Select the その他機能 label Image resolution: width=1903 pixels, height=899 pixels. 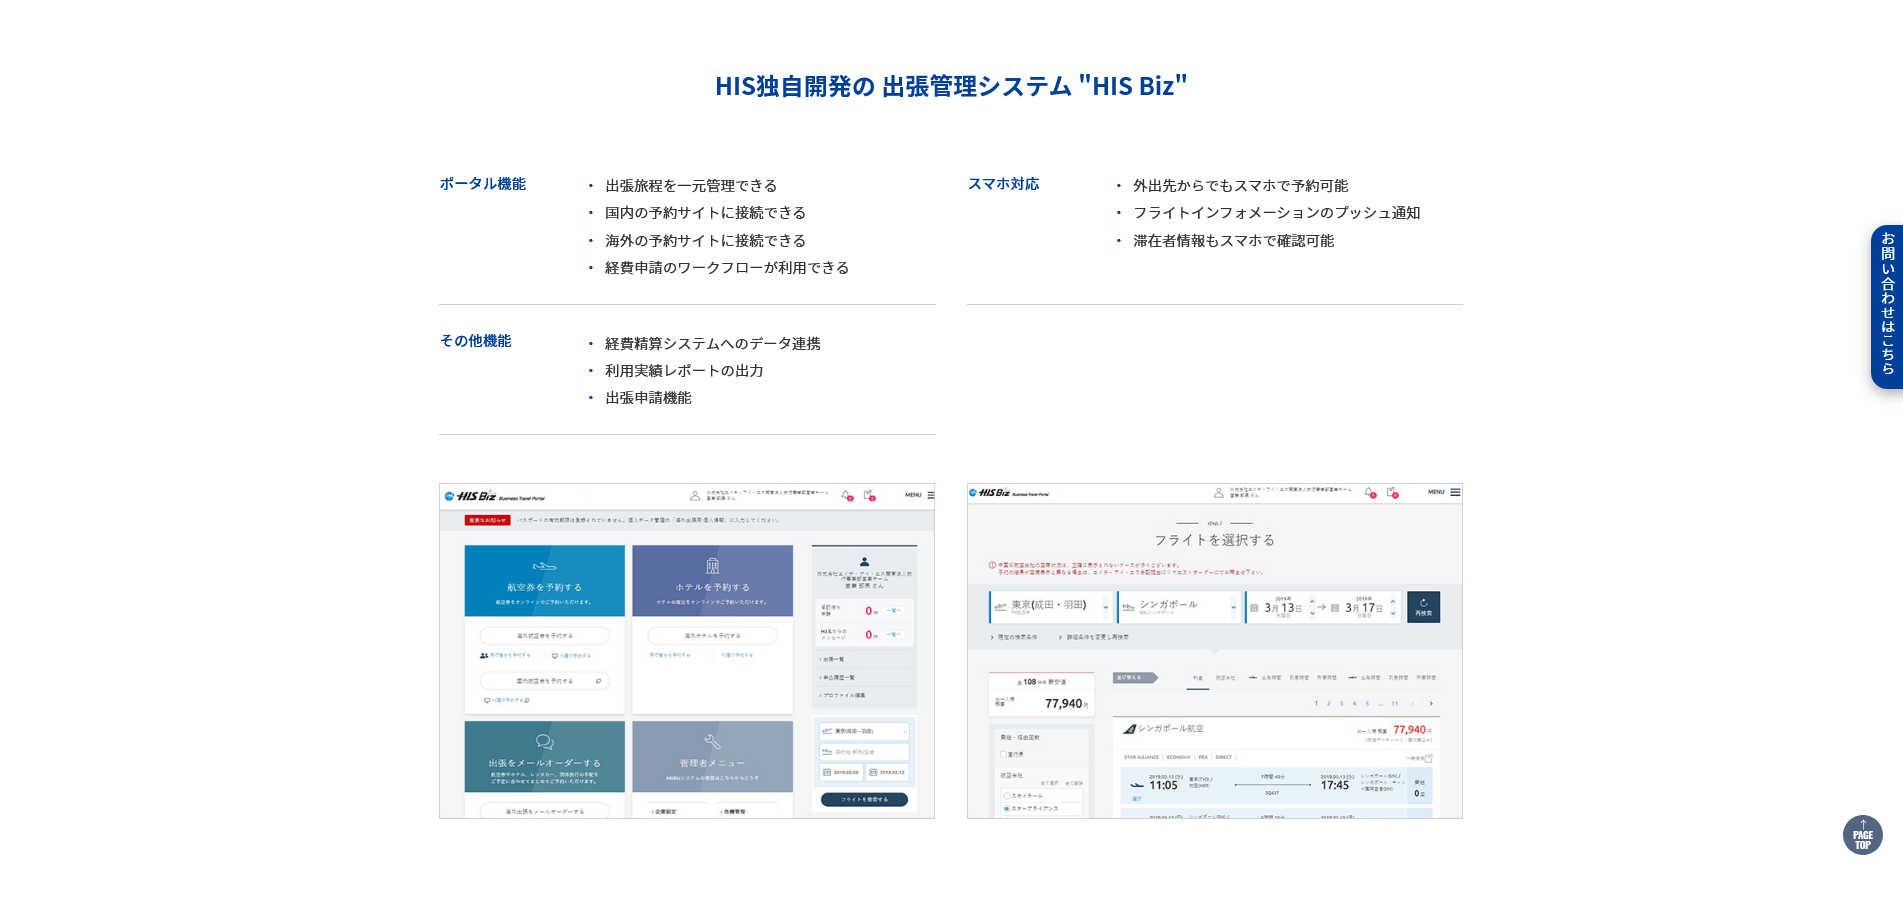coord(476,341)
